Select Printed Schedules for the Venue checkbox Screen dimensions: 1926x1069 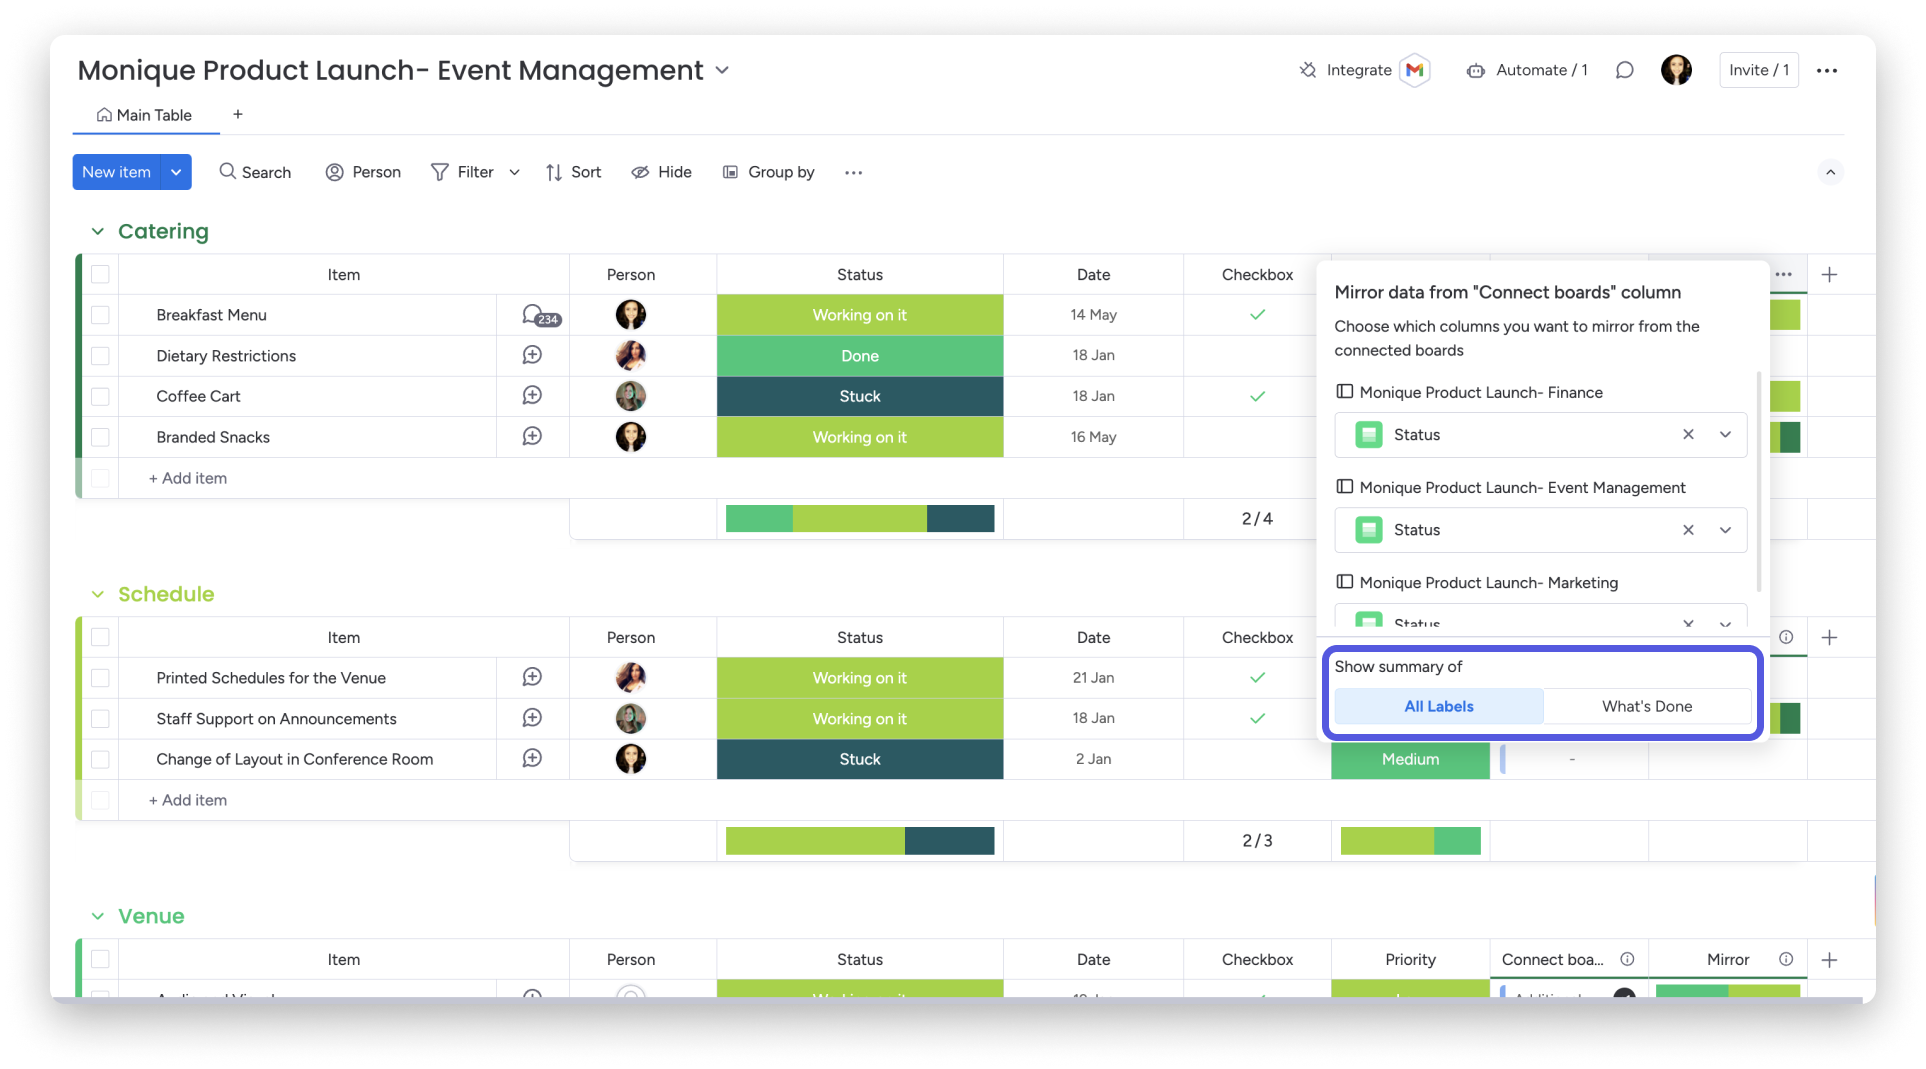click(100, 678)
